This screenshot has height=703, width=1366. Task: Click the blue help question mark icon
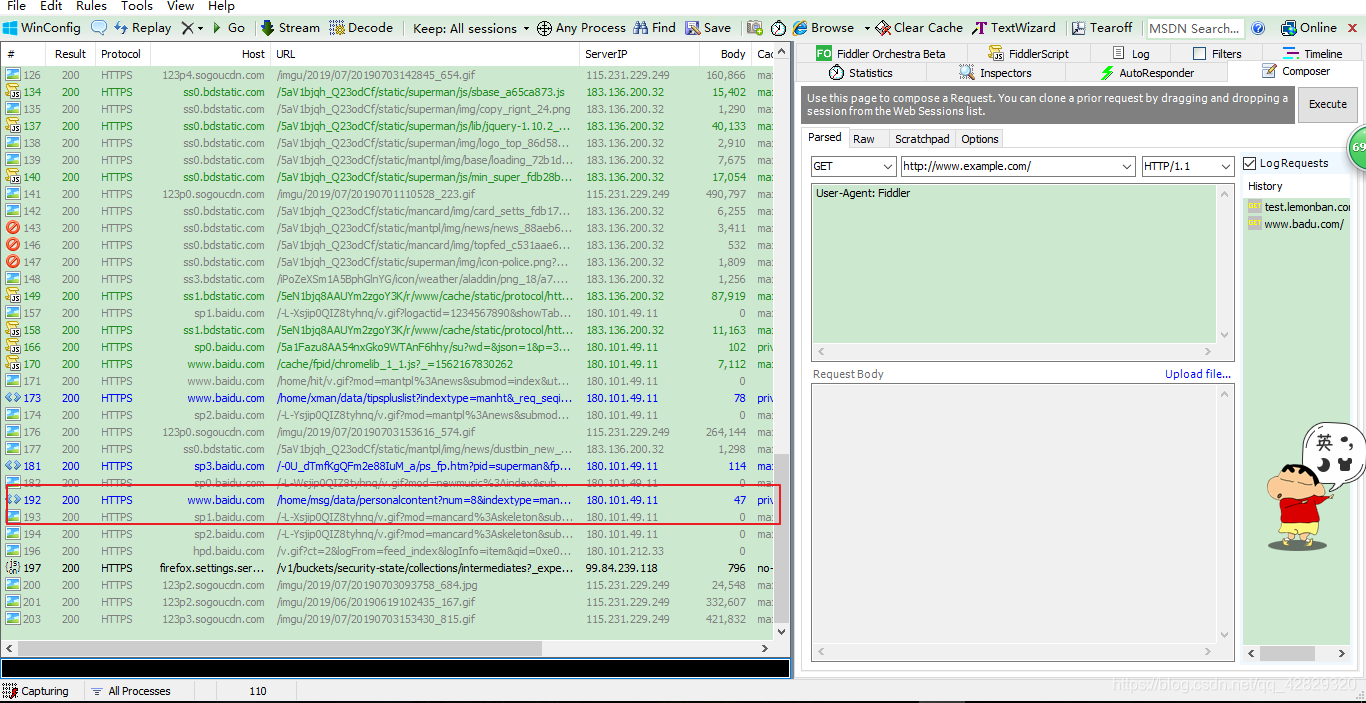pyautogui.click(x=1258, y=28)
